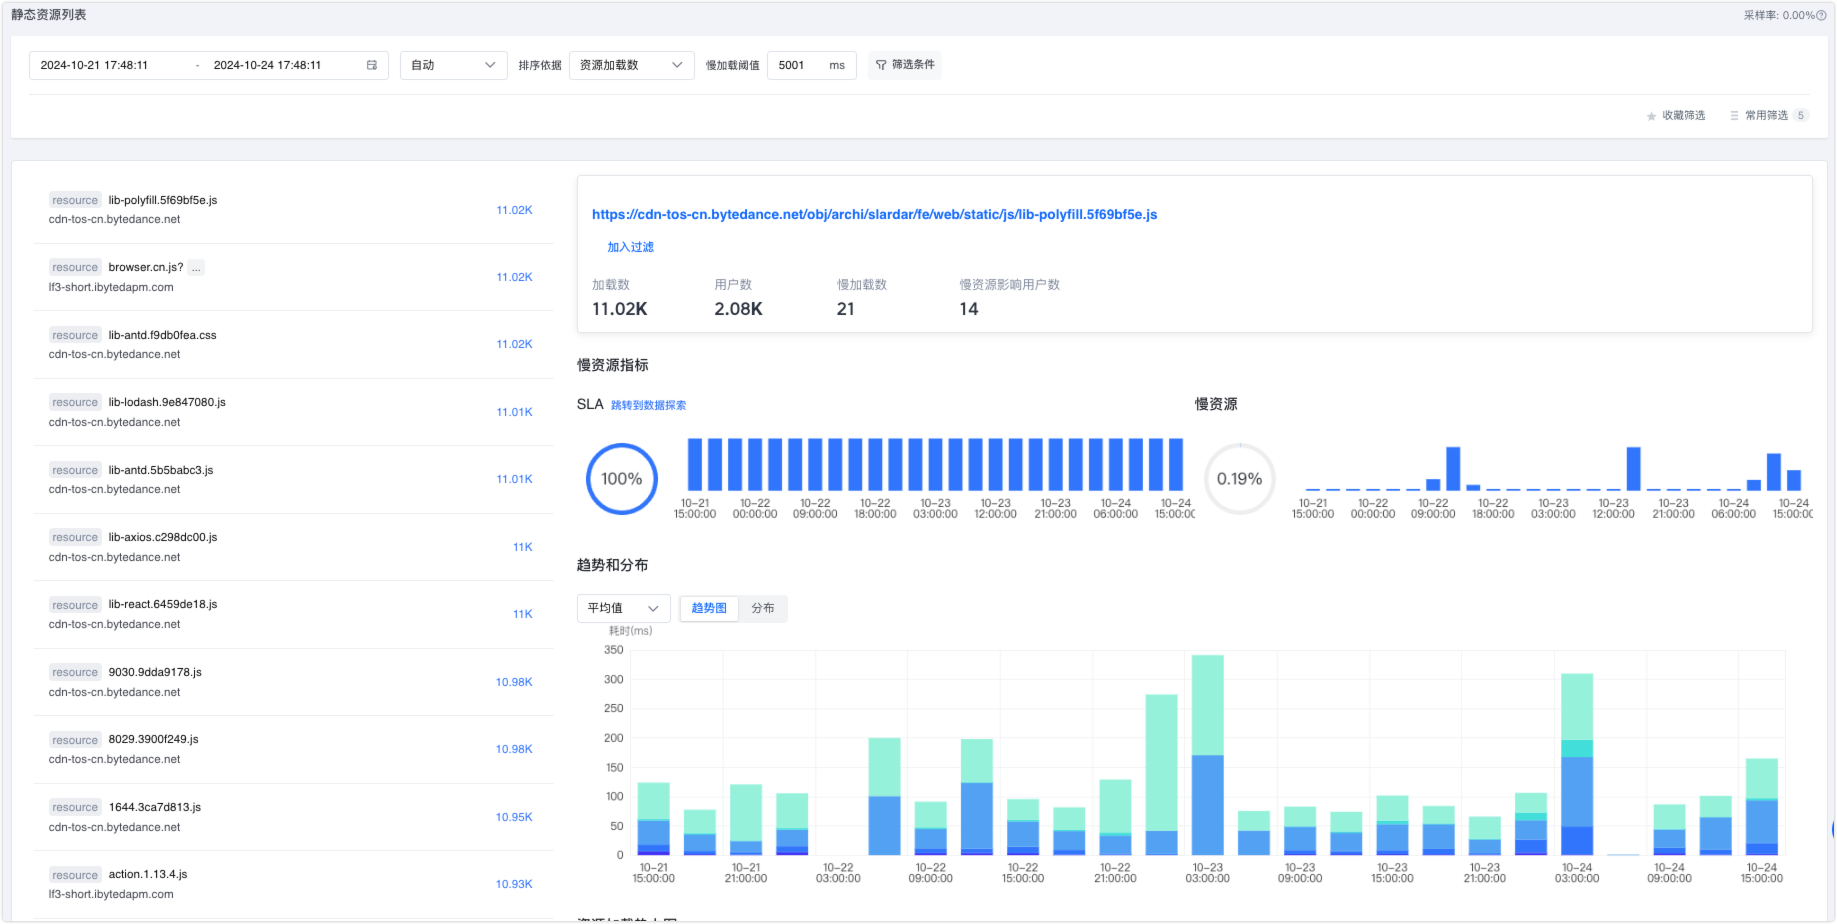1837x924 pixels.
Task: Open the 平均值 aggregation dropdown
Action: pyautogui.click(x=623, y=608)
